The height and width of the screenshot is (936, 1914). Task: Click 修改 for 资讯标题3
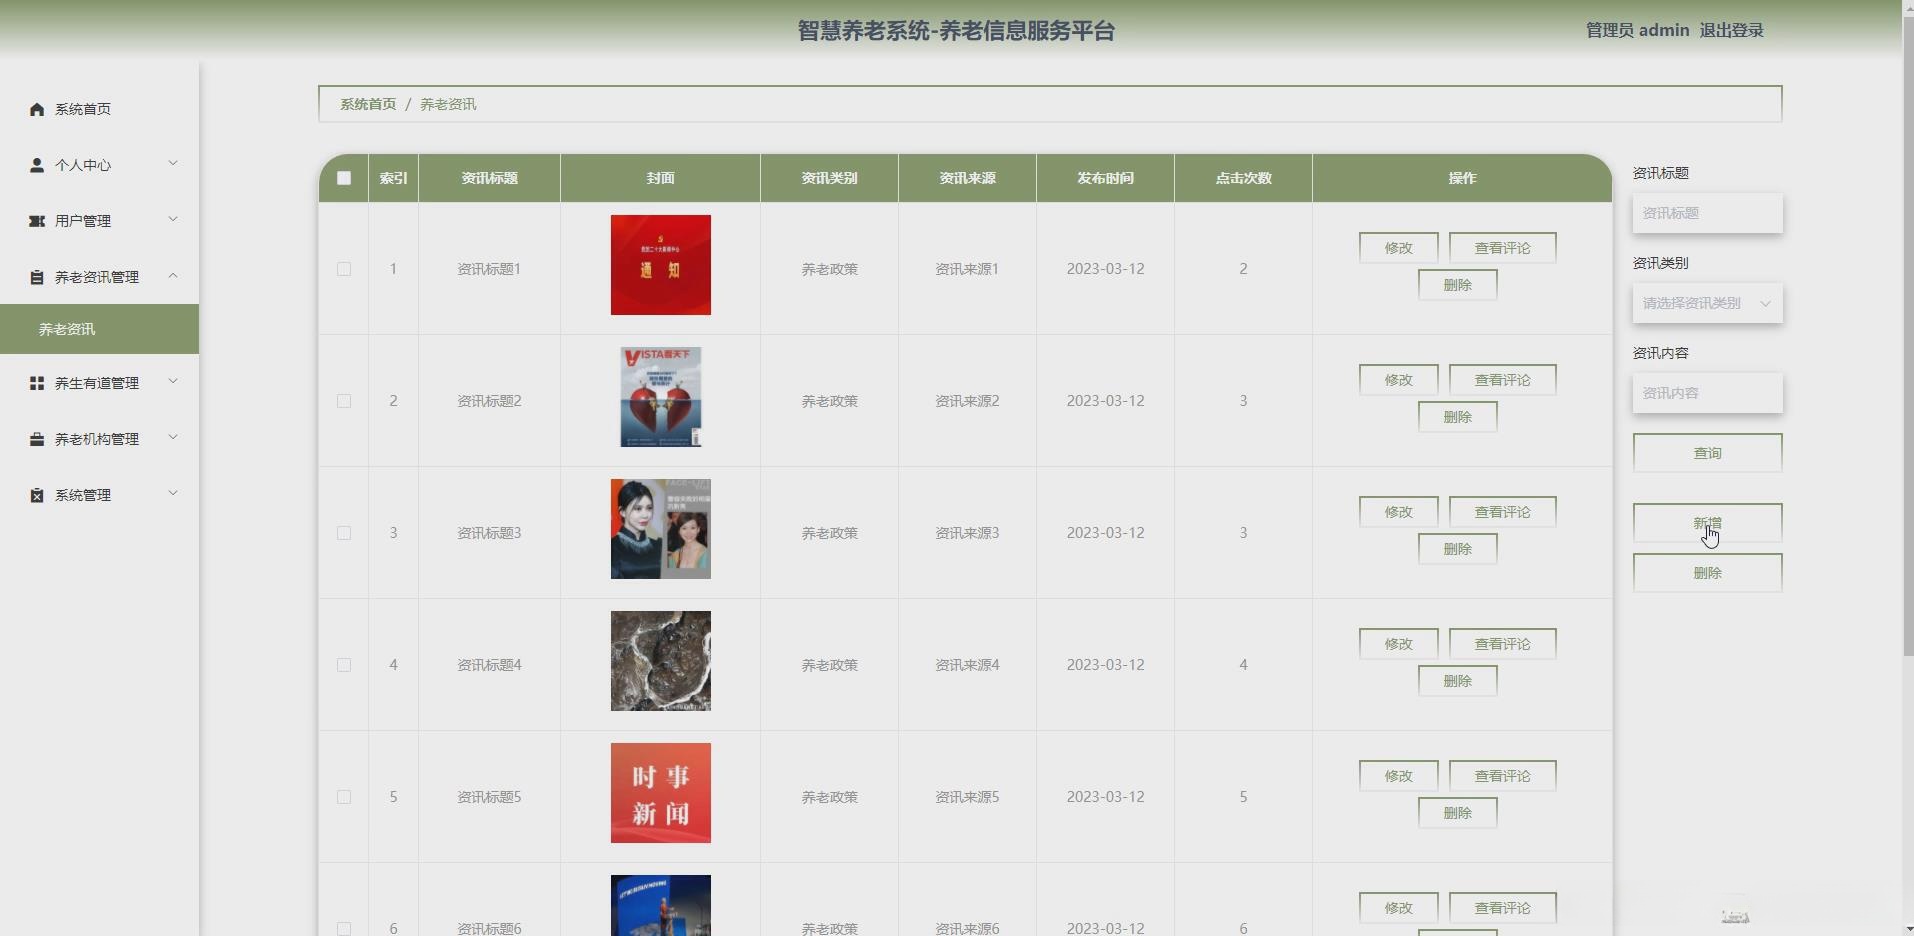click(x=1398, y=512)
